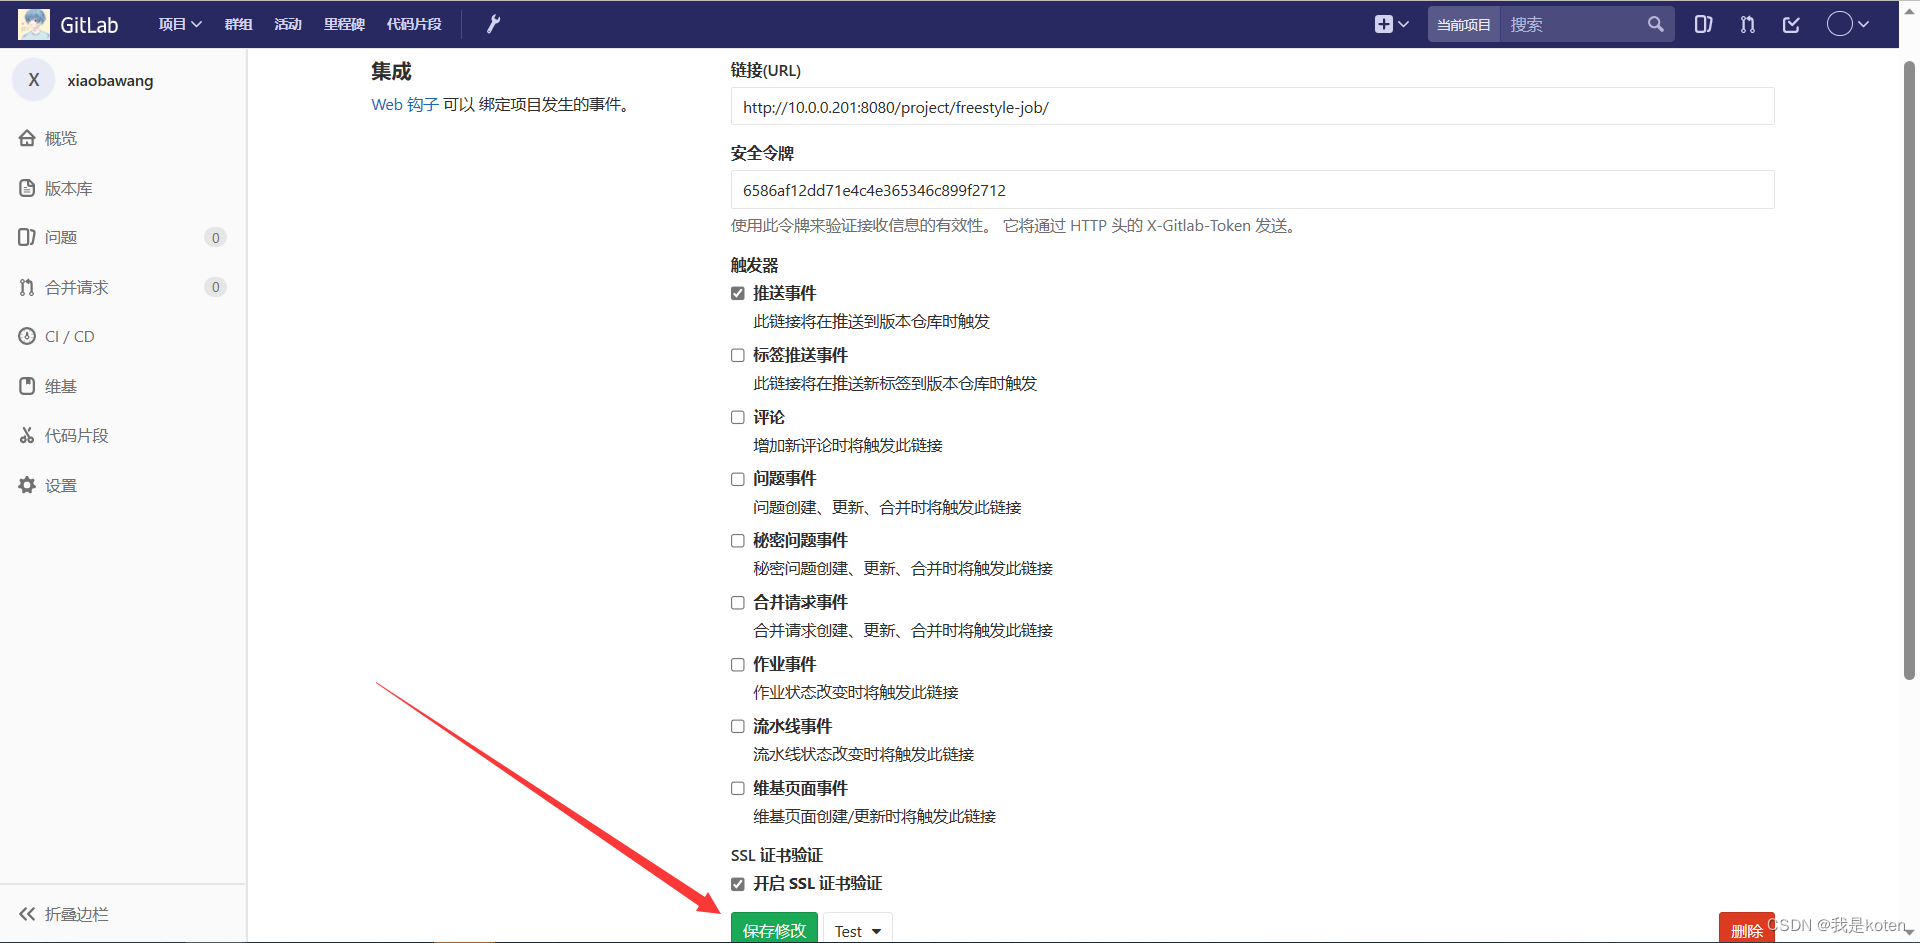Open the xiaobawang project link

click(110, 80)
